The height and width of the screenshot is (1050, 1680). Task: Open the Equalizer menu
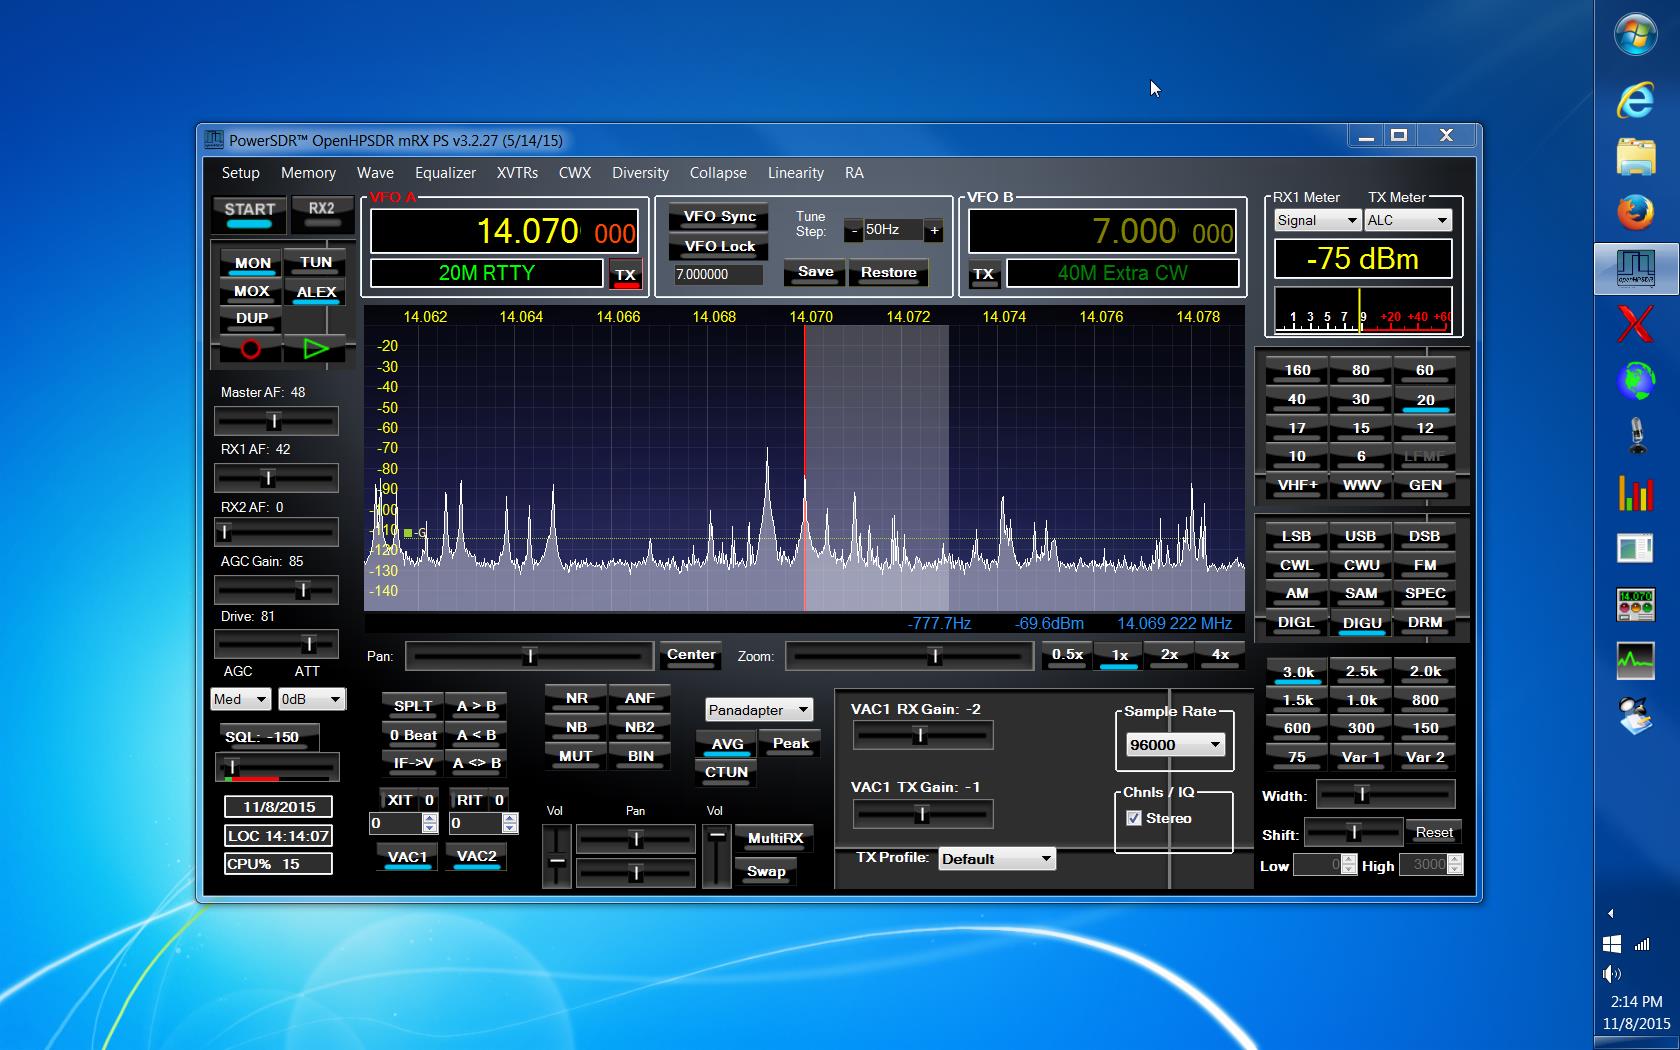pyautogui.click(x=445, y=173)
